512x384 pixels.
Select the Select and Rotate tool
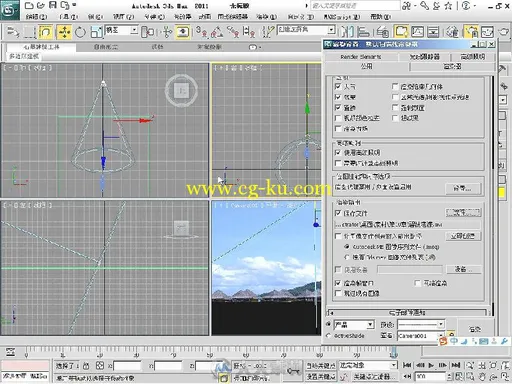[80, 32]
